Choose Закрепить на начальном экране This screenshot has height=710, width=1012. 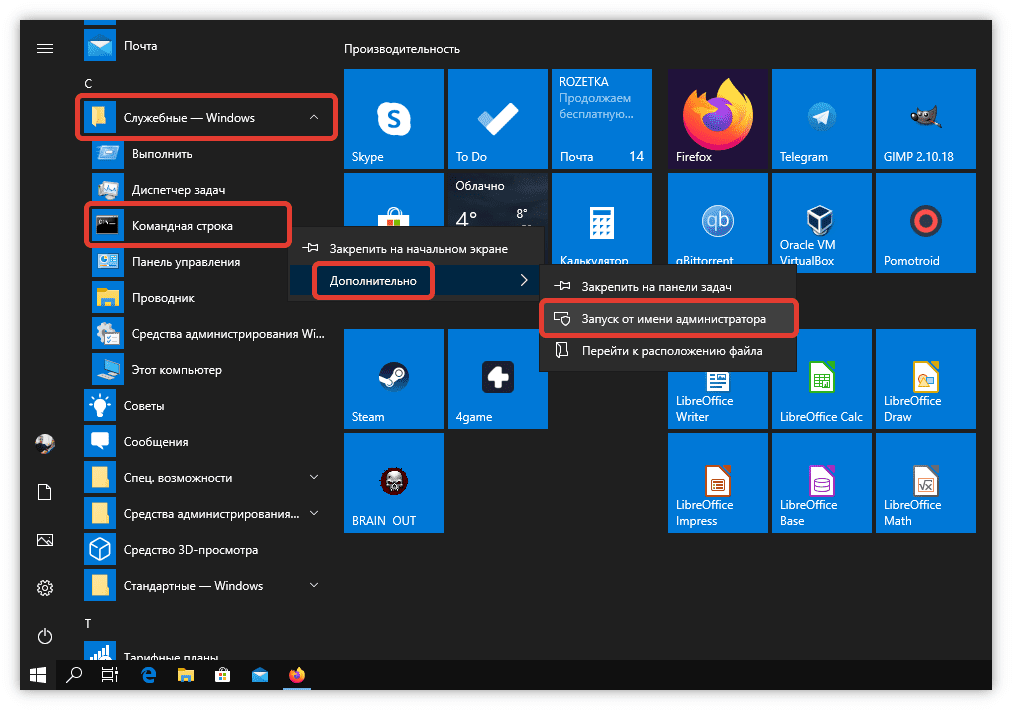[414, 248]
